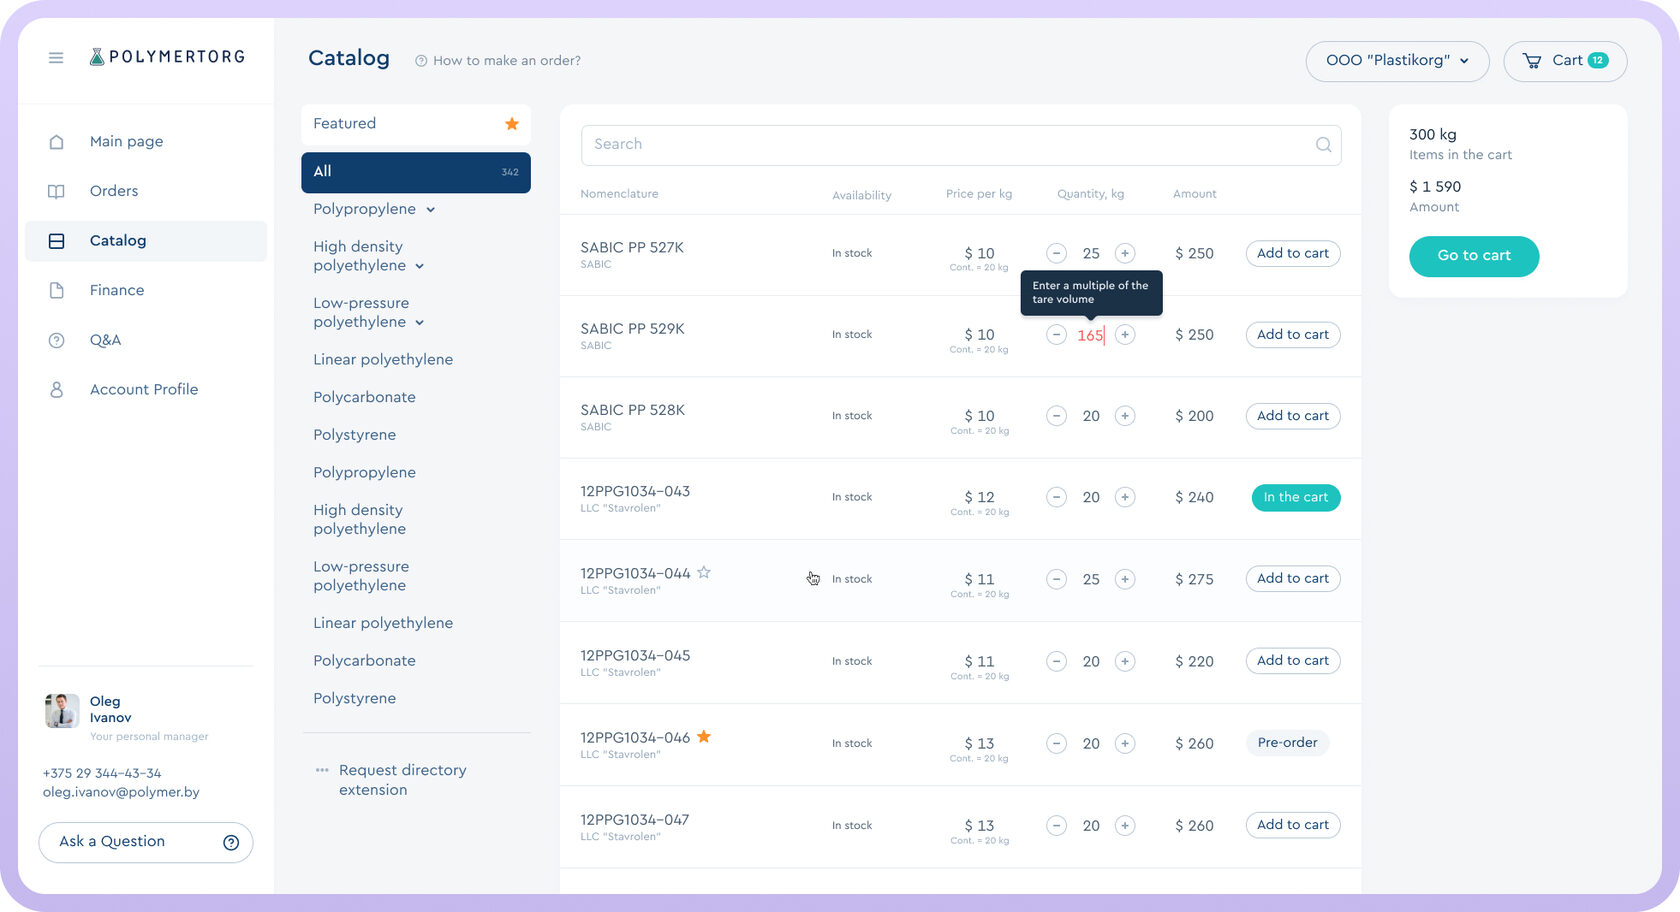Open Orders in the sidebar
Screen dimensions: 1680x912
tap(114, 191)
